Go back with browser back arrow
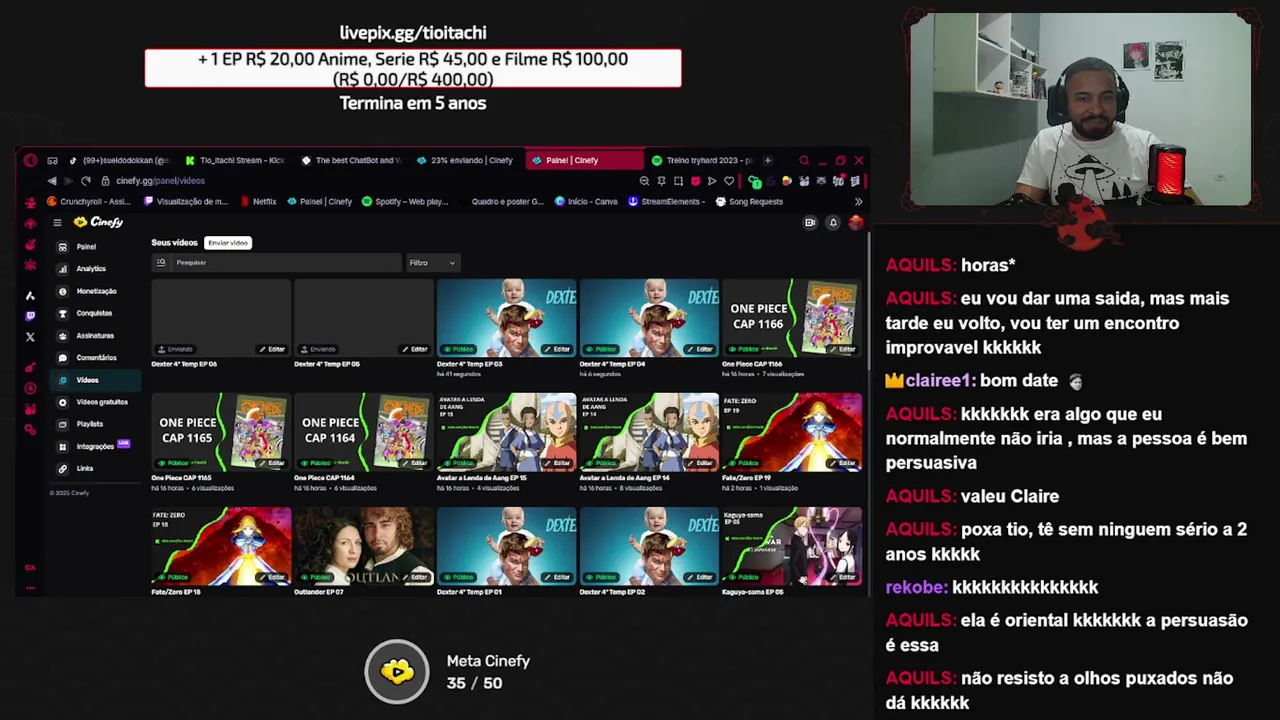The width and height of the screenshot is (1280, 720). 52,181
